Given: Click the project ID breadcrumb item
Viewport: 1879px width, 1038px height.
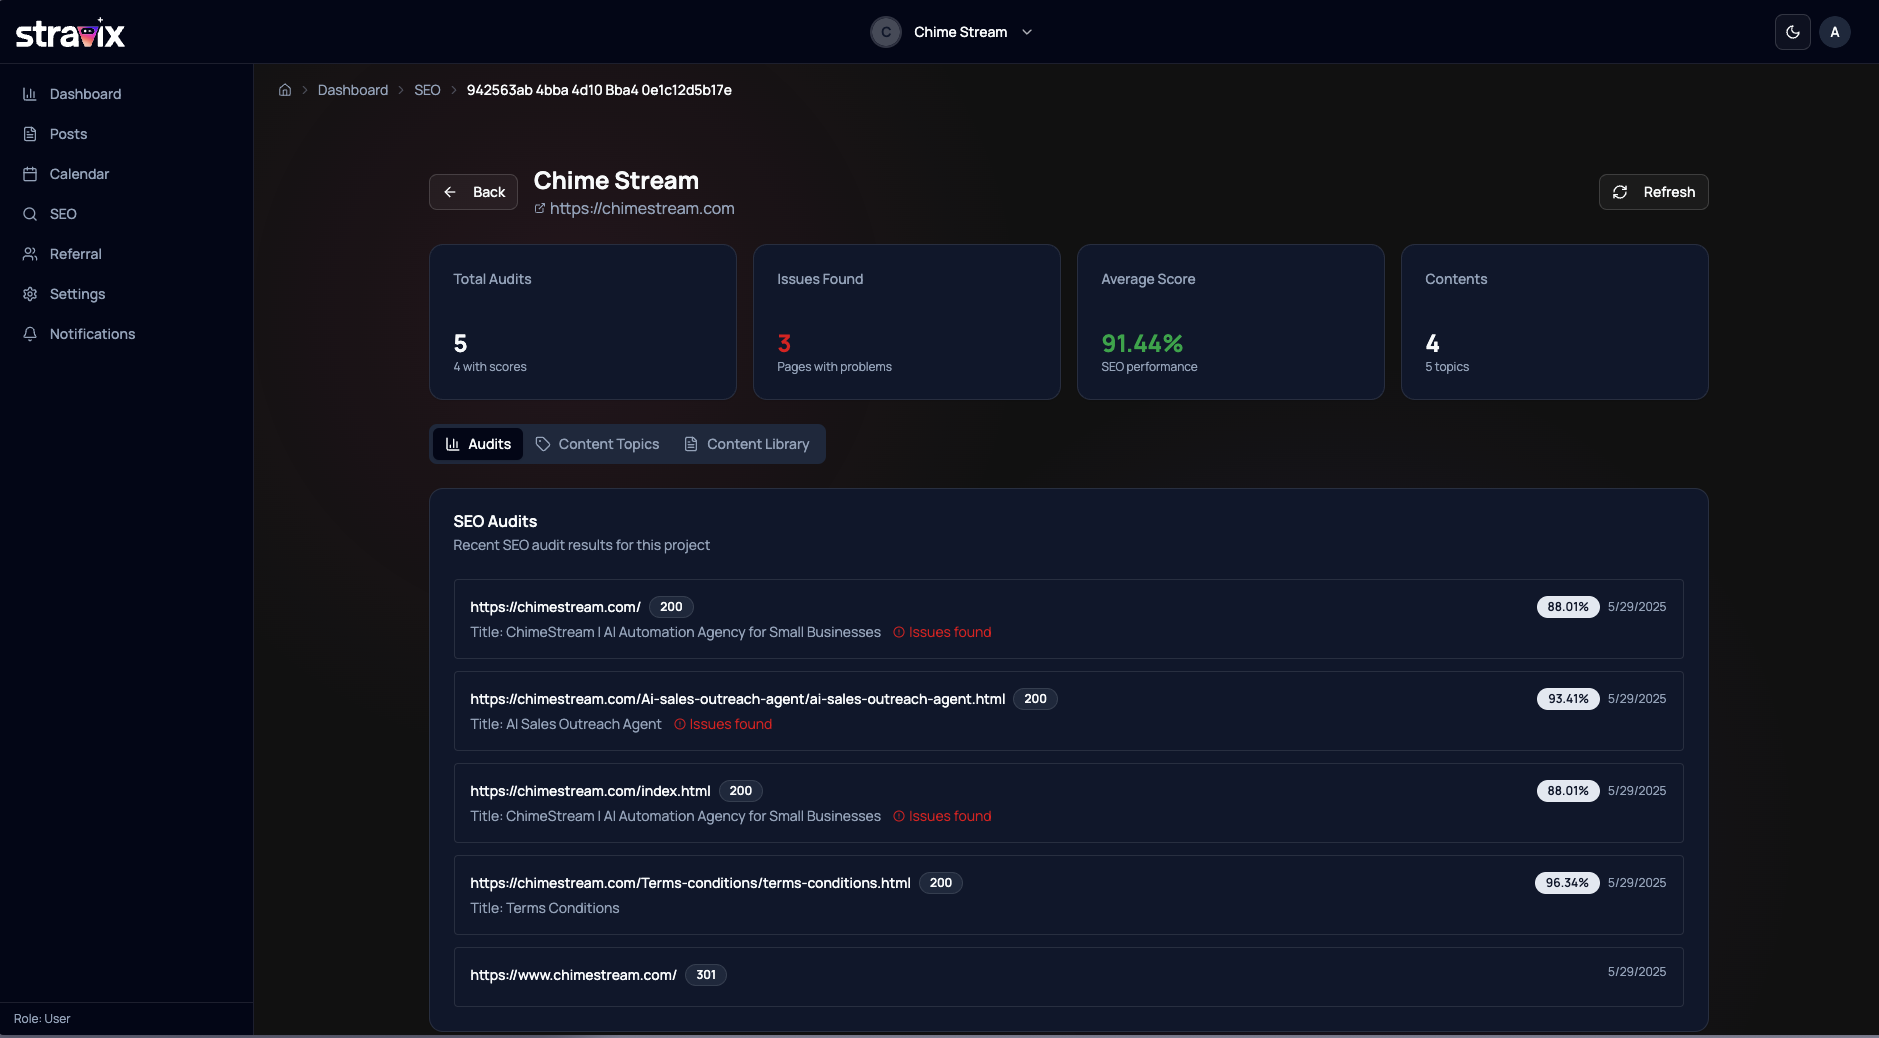Looking at the screenshot, I should tap(599, 90).
